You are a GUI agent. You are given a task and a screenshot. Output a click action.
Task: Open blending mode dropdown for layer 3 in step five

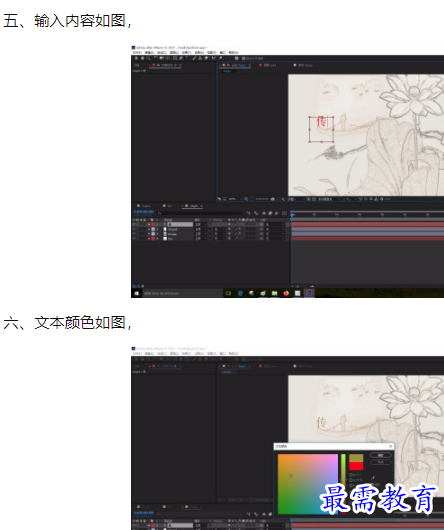click(201, 234)
